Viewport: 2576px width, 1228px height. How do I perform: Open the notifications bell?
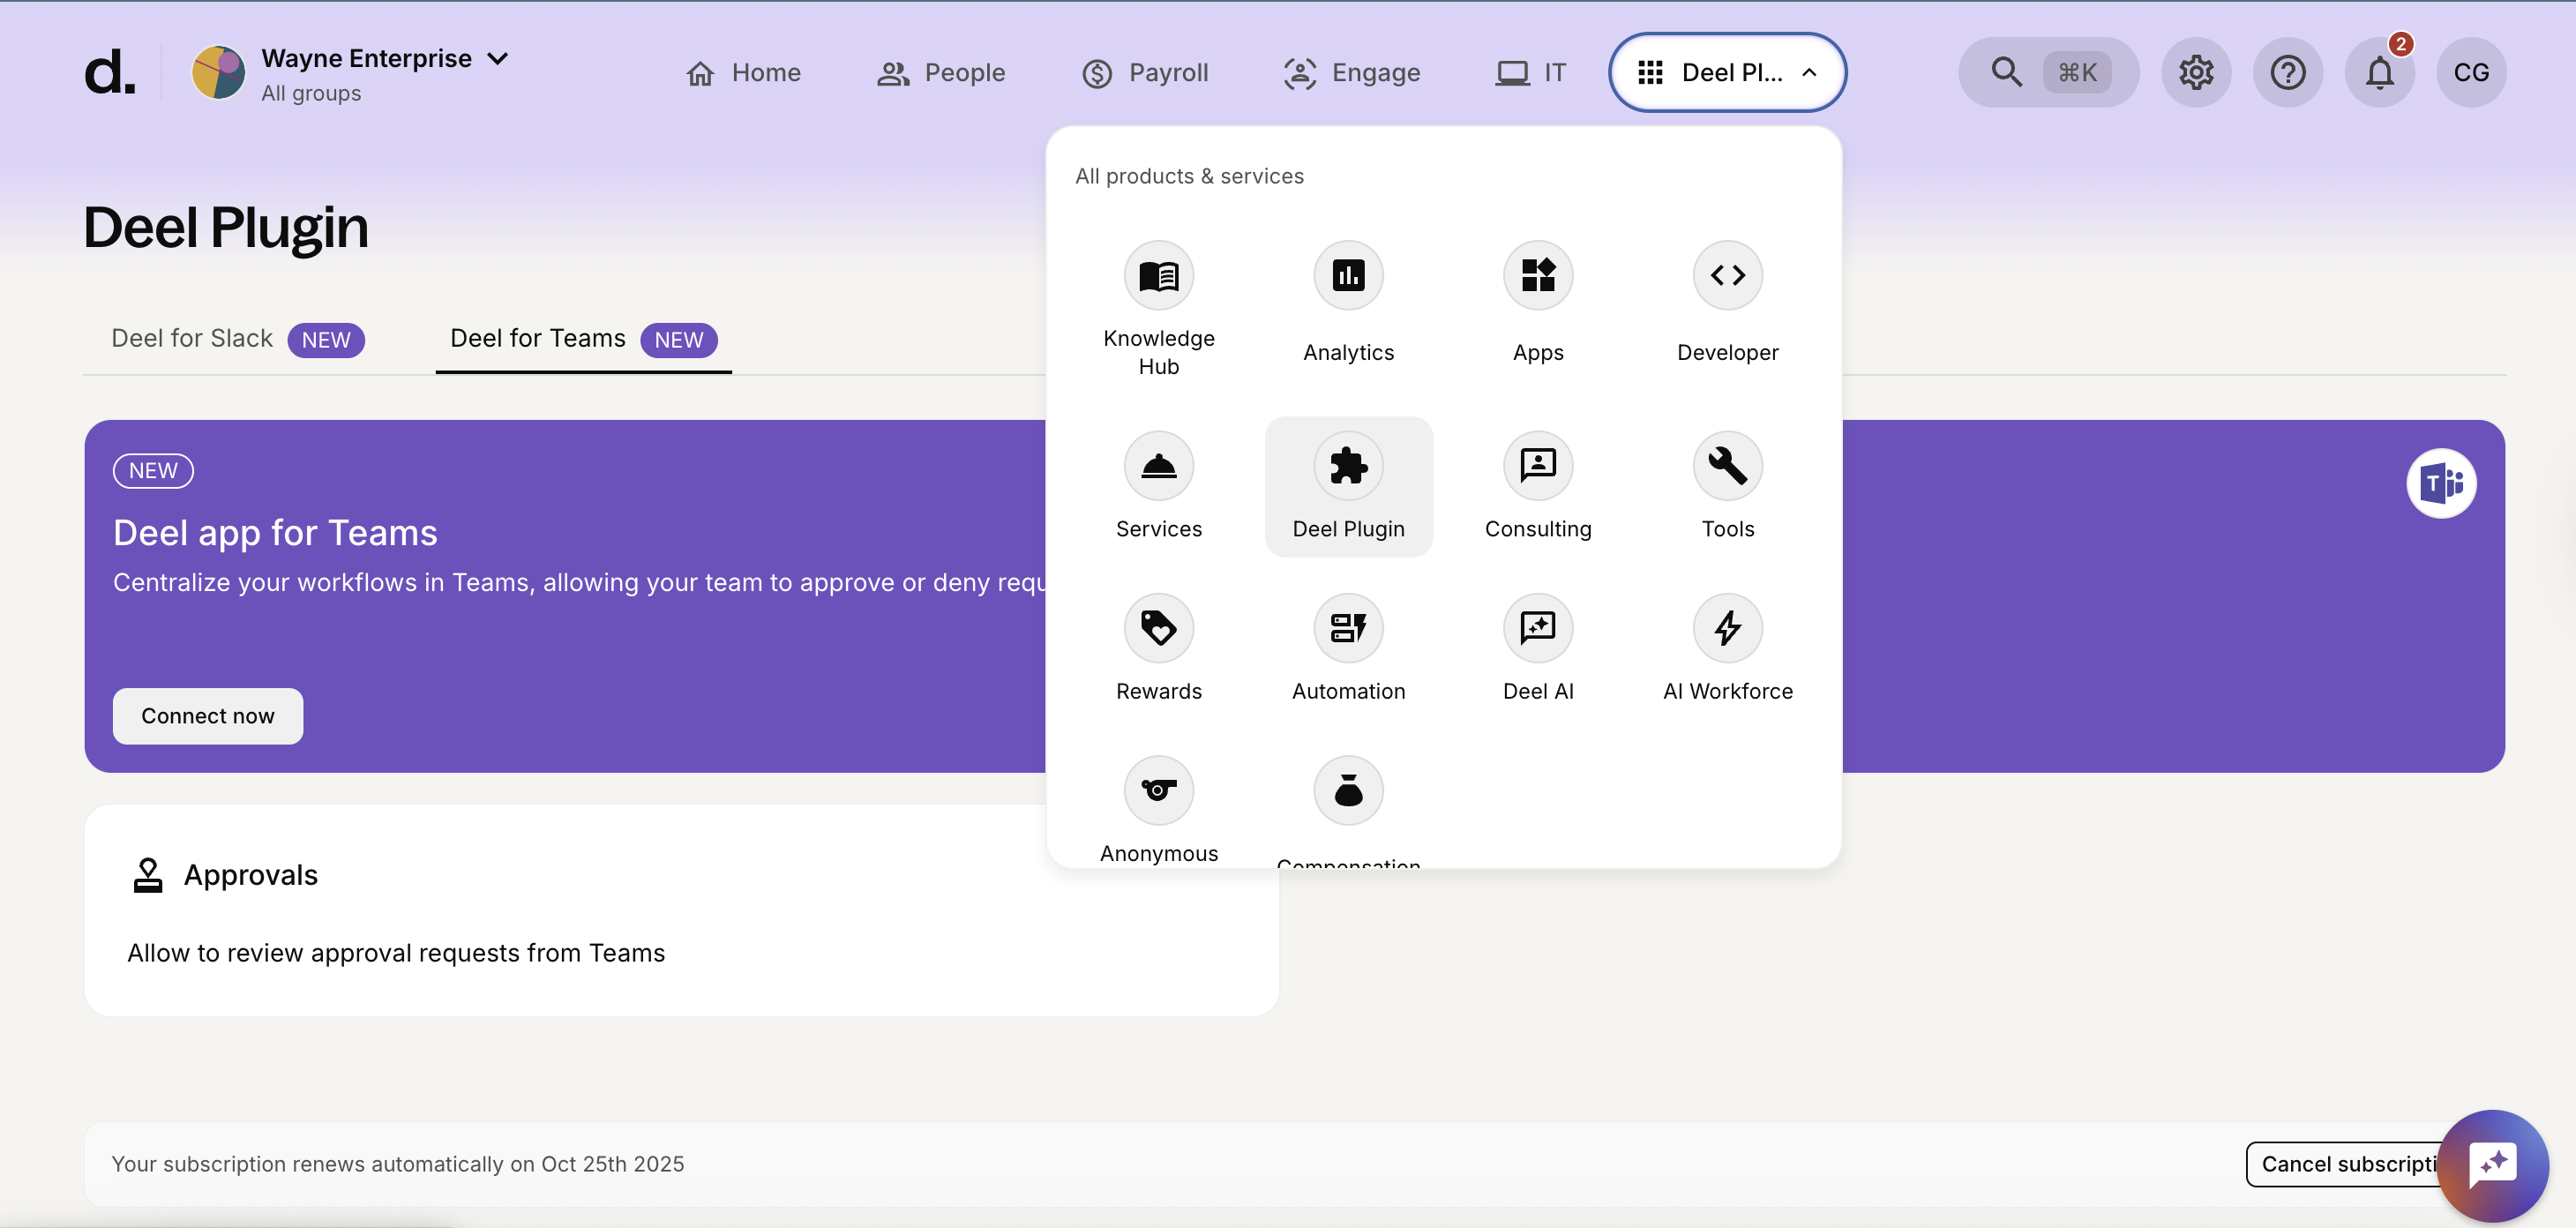2379,73
